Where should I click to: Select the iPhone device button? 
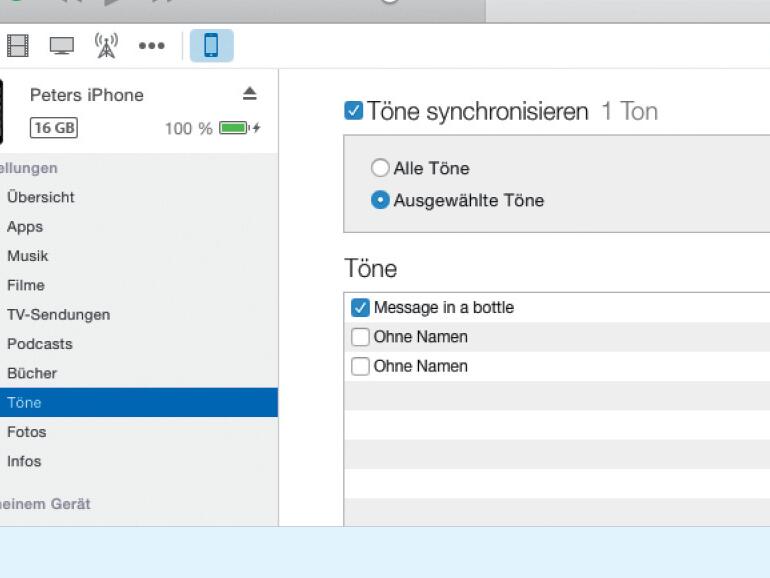pos(212,46)
